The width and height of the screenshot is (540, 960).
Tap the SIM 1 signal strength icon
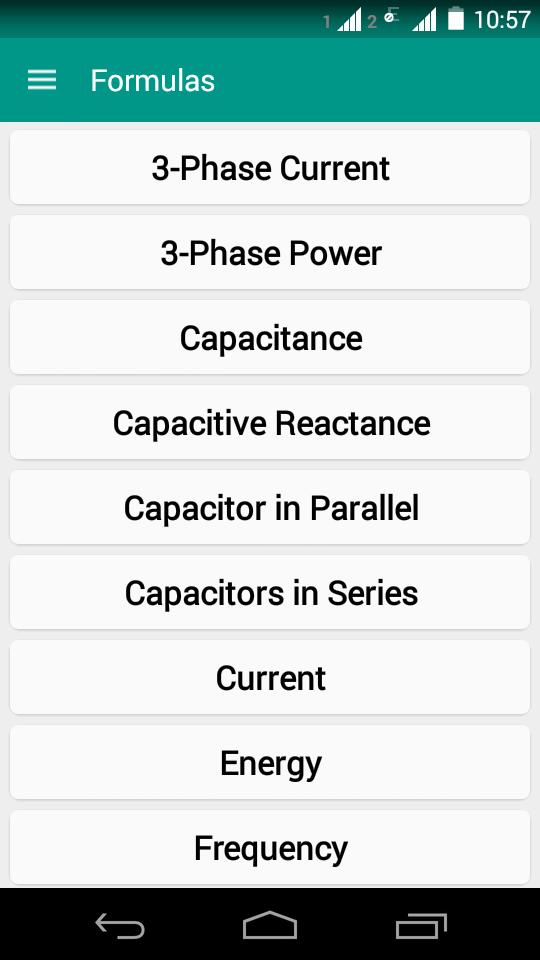pyautogui.click(x=350, y=20)
